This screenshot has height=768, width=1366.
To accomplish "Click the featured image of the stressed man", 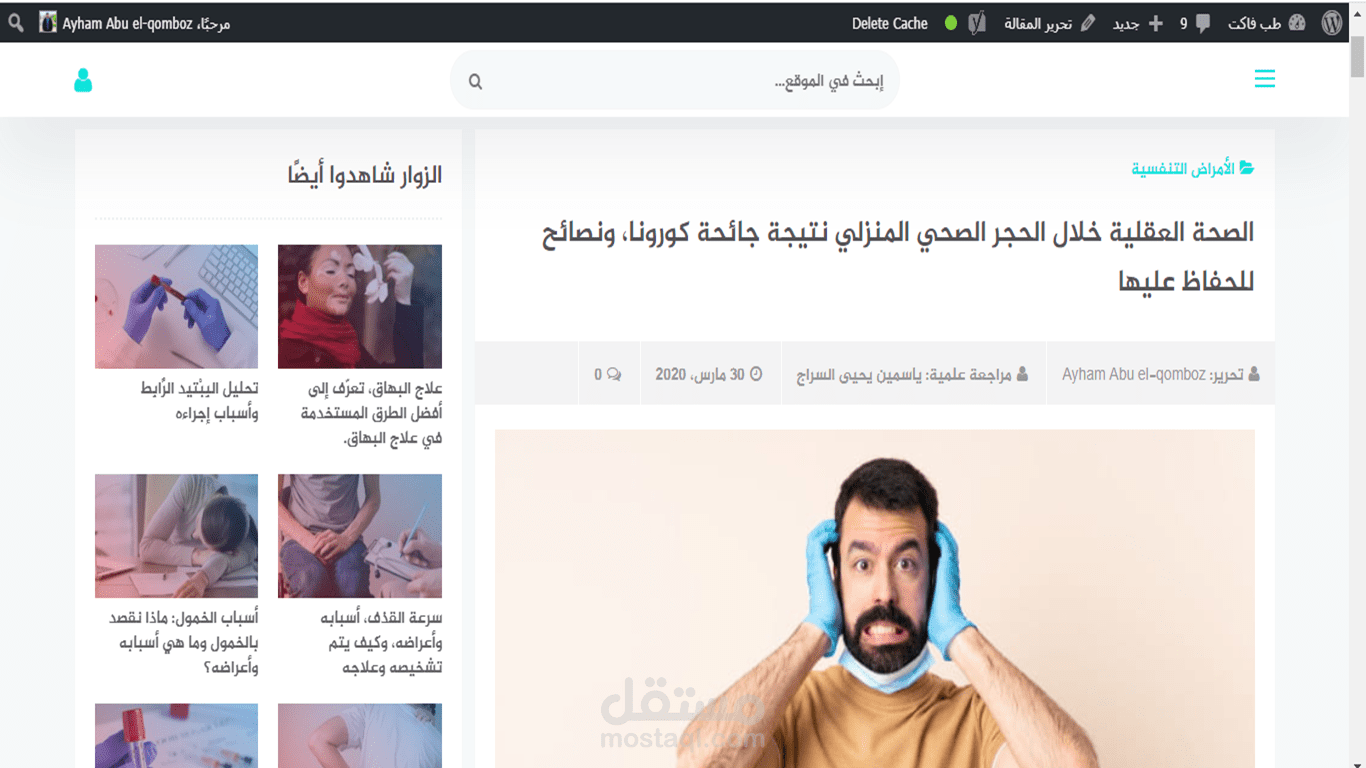I will coord(874,599).
